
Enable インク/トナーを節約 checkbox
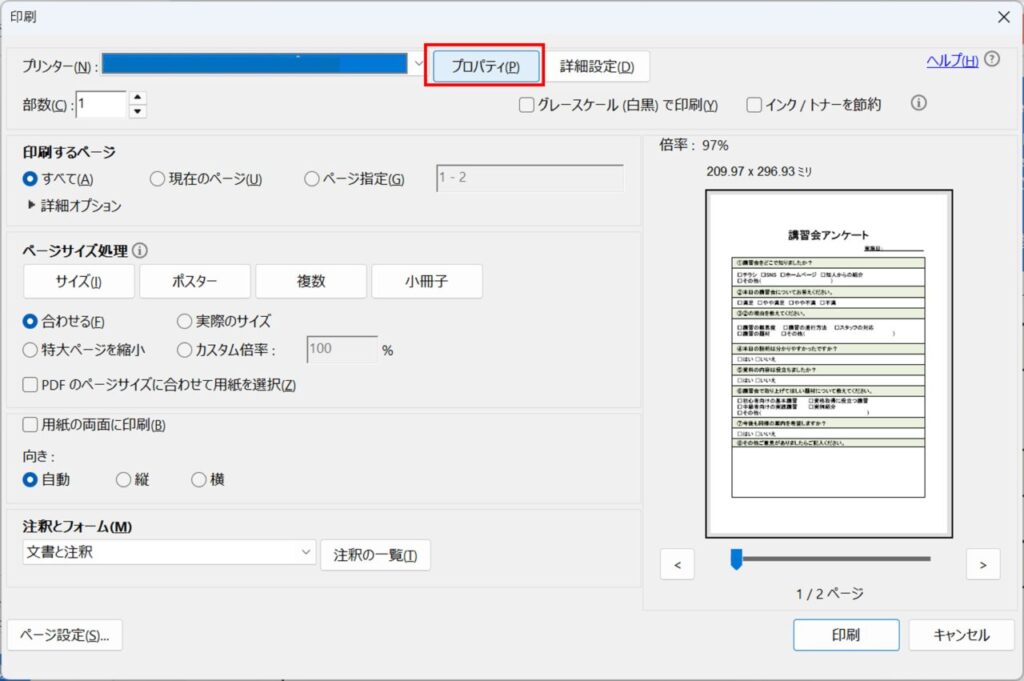pos(754,104)
